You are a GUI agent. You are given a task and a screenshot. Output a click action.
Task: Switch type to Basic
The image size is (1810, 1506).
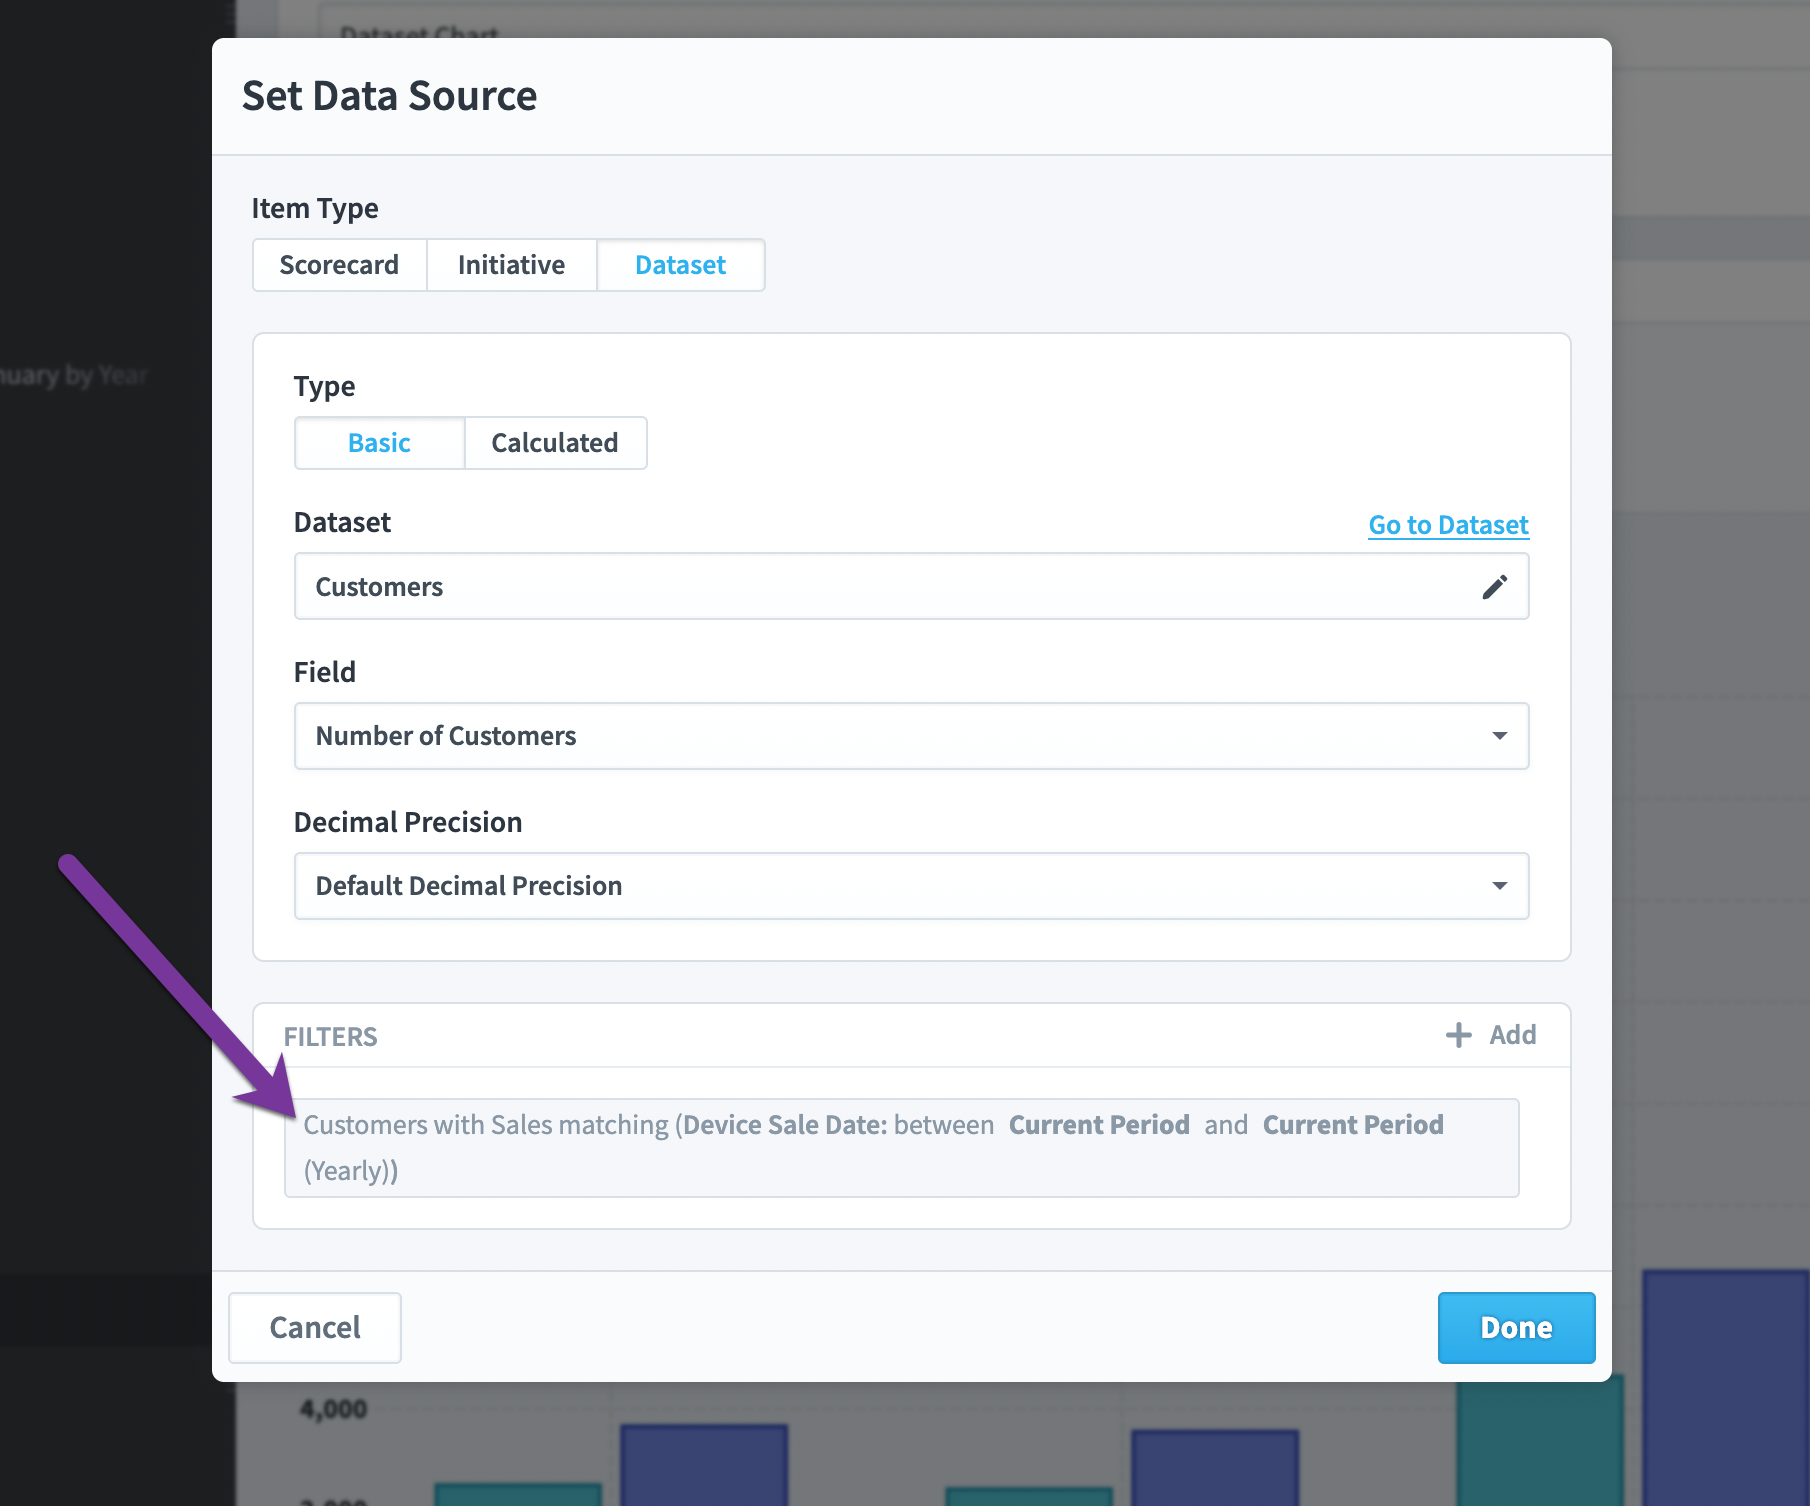[x=379, y=443]
